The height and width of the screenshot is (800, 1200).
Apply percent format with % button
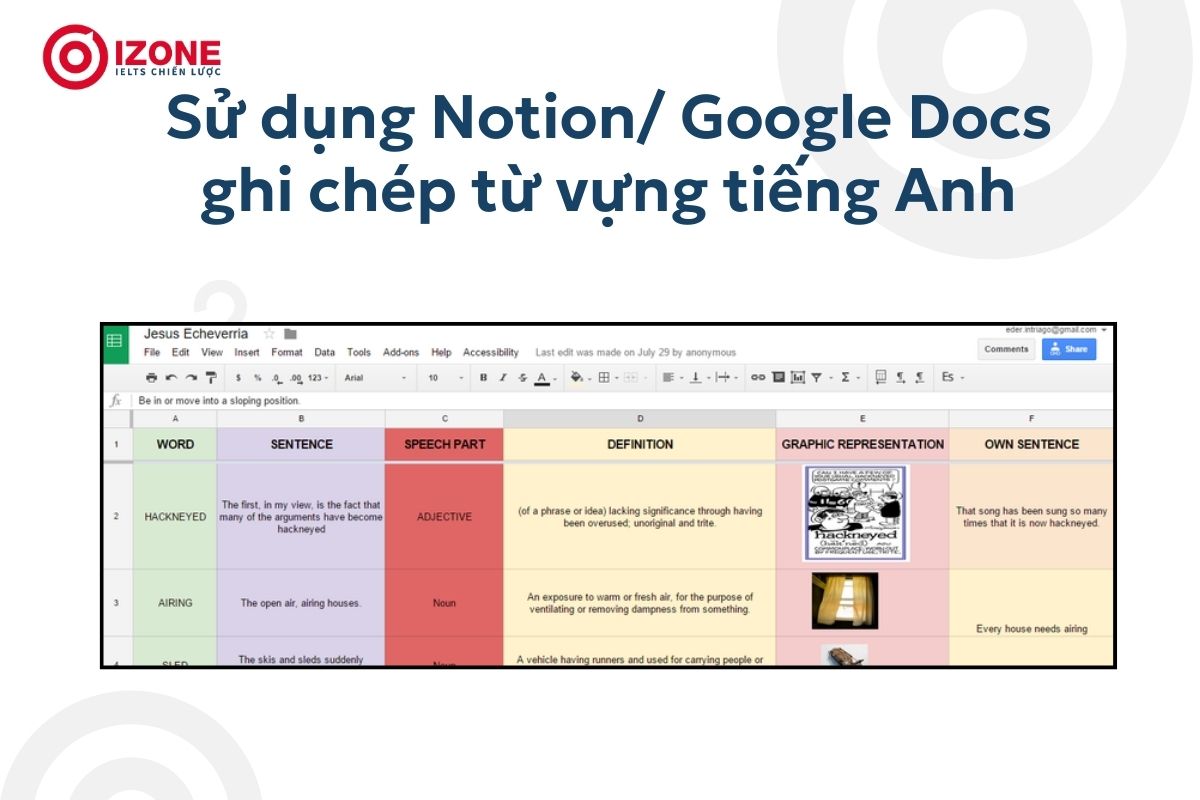[258, 378]
